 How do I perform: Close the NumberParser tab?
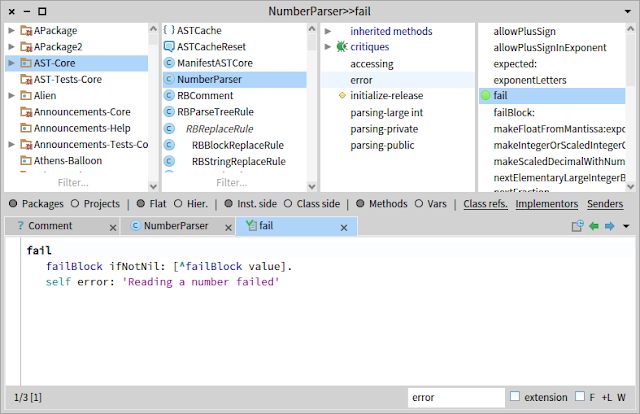[x=229, y=228]
